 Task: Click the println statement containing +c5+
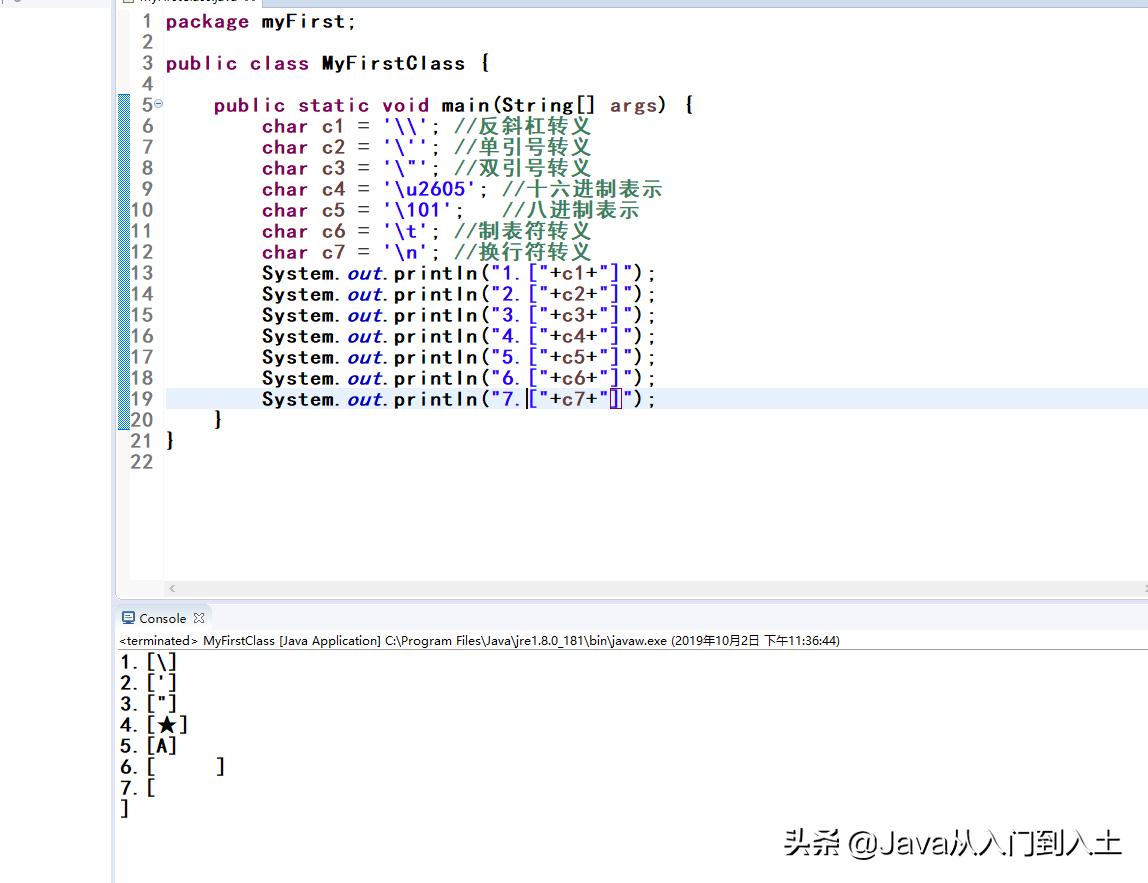[458, 358]
